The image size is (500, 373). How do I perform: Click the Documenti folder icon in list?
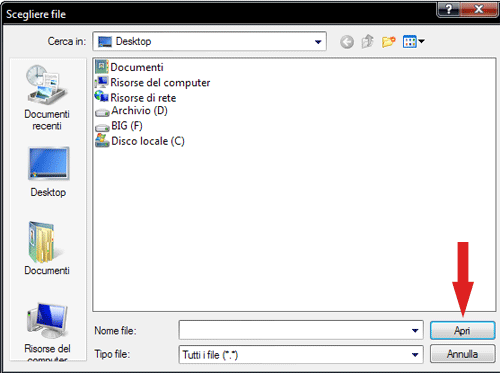click(x=102, y=67)
